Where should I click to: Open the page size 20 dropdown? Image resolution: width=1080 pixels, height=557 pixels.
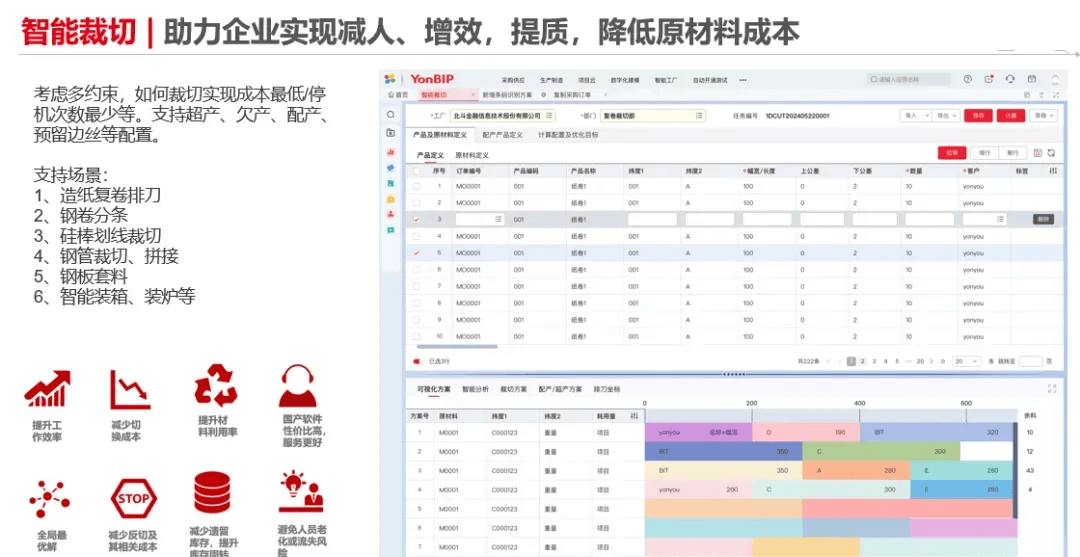(x=966, y=361)
